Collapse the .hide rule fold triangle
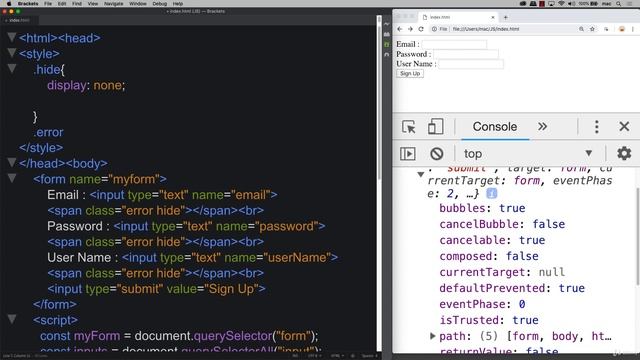 12,69
